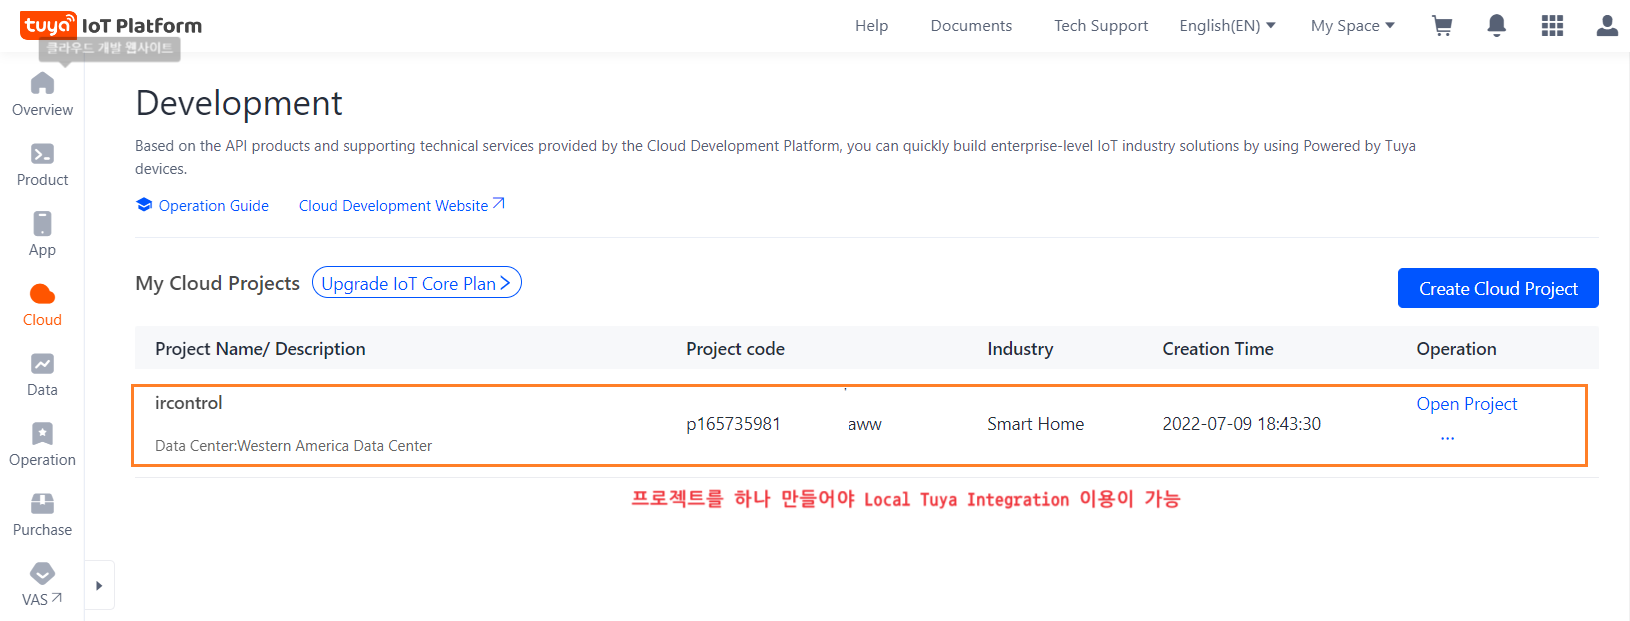This screenshot has width=1630, height=621.
Task: Go to Product in the sidebar
Action: pyautogui.click(x=42, y=166)
